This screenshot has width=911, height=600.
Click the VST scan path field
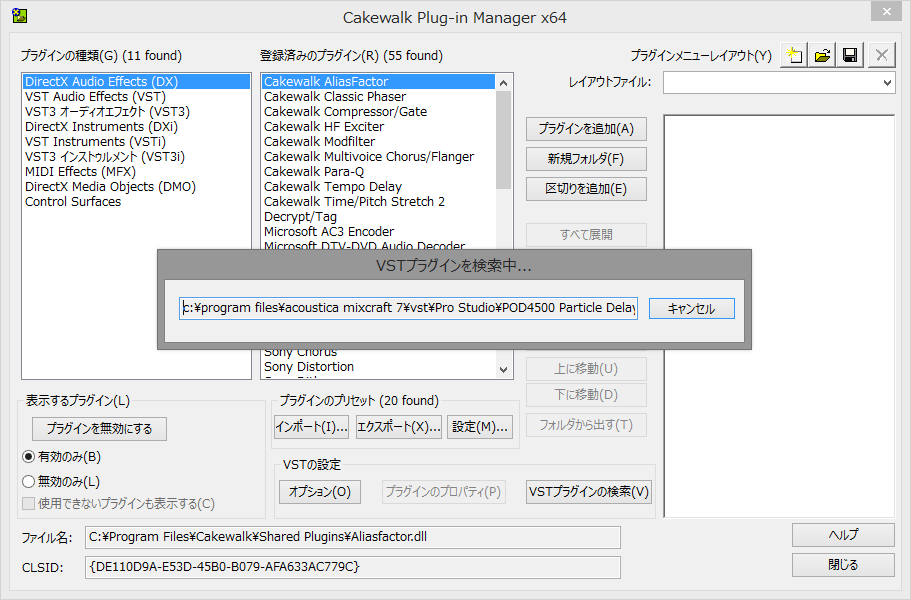[408, 308]
